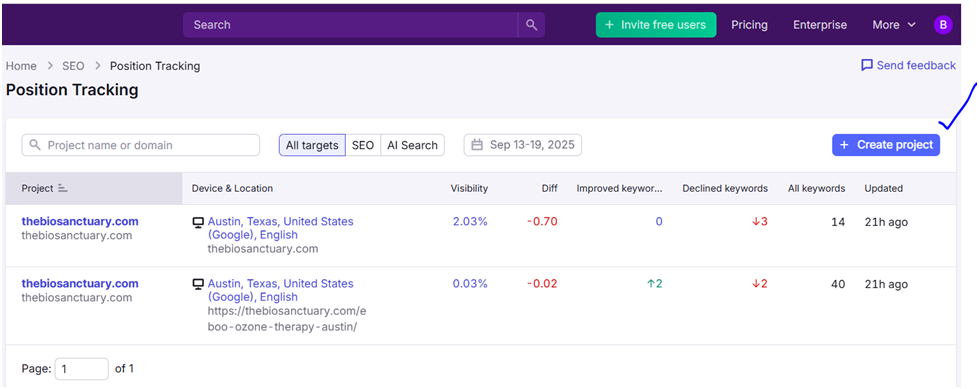The width and height of the screenshot is (979, 389).
Task: Open the Pricing menu item
Action: pos(749,25)
